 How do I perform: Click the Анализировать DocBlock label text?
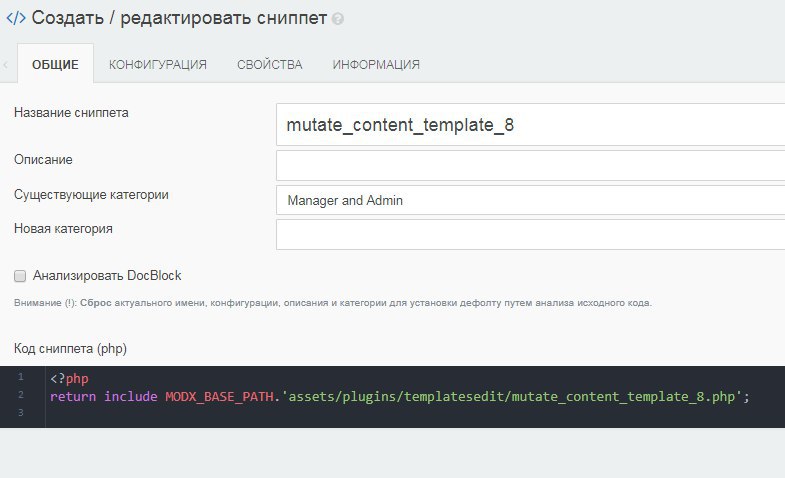tap(107, 276)
